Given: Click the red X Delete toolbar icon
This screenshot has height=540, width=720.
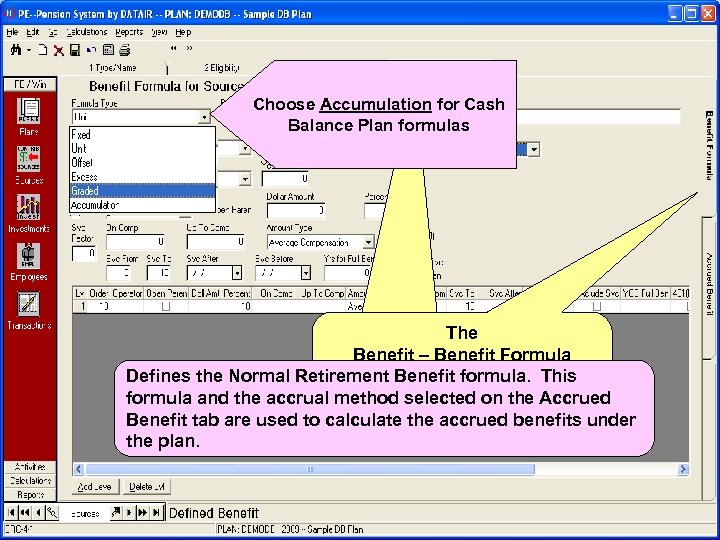Looking at the screenshot, I should [x=58, y=50].
